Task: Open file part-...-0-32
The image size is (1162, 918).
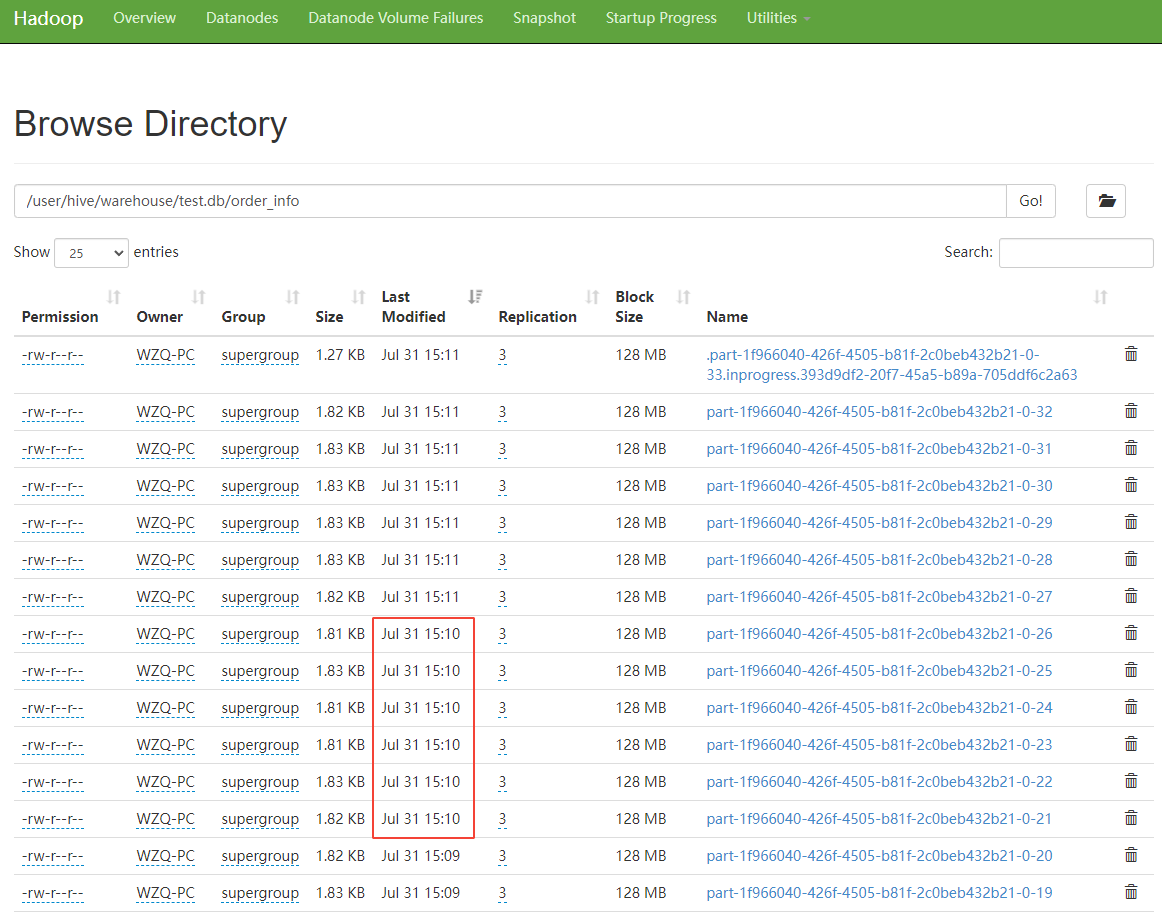Action: [879, 411]
